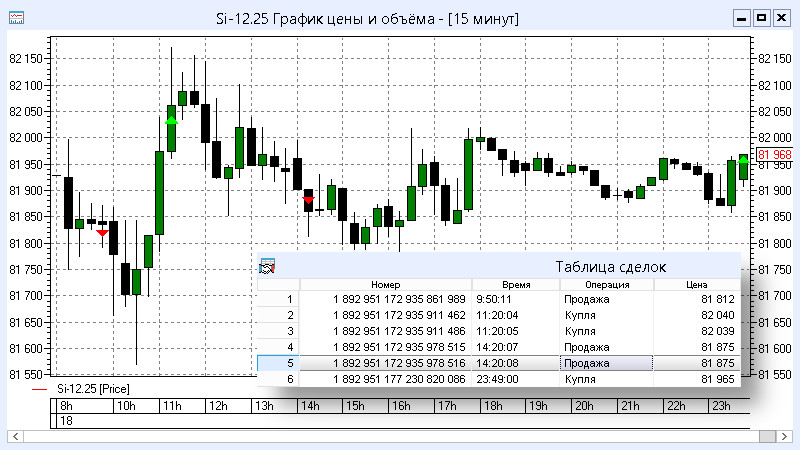Click the red sell marker near 9h
This screenshot has width=800, height=450.
click(x=102, y=231)
